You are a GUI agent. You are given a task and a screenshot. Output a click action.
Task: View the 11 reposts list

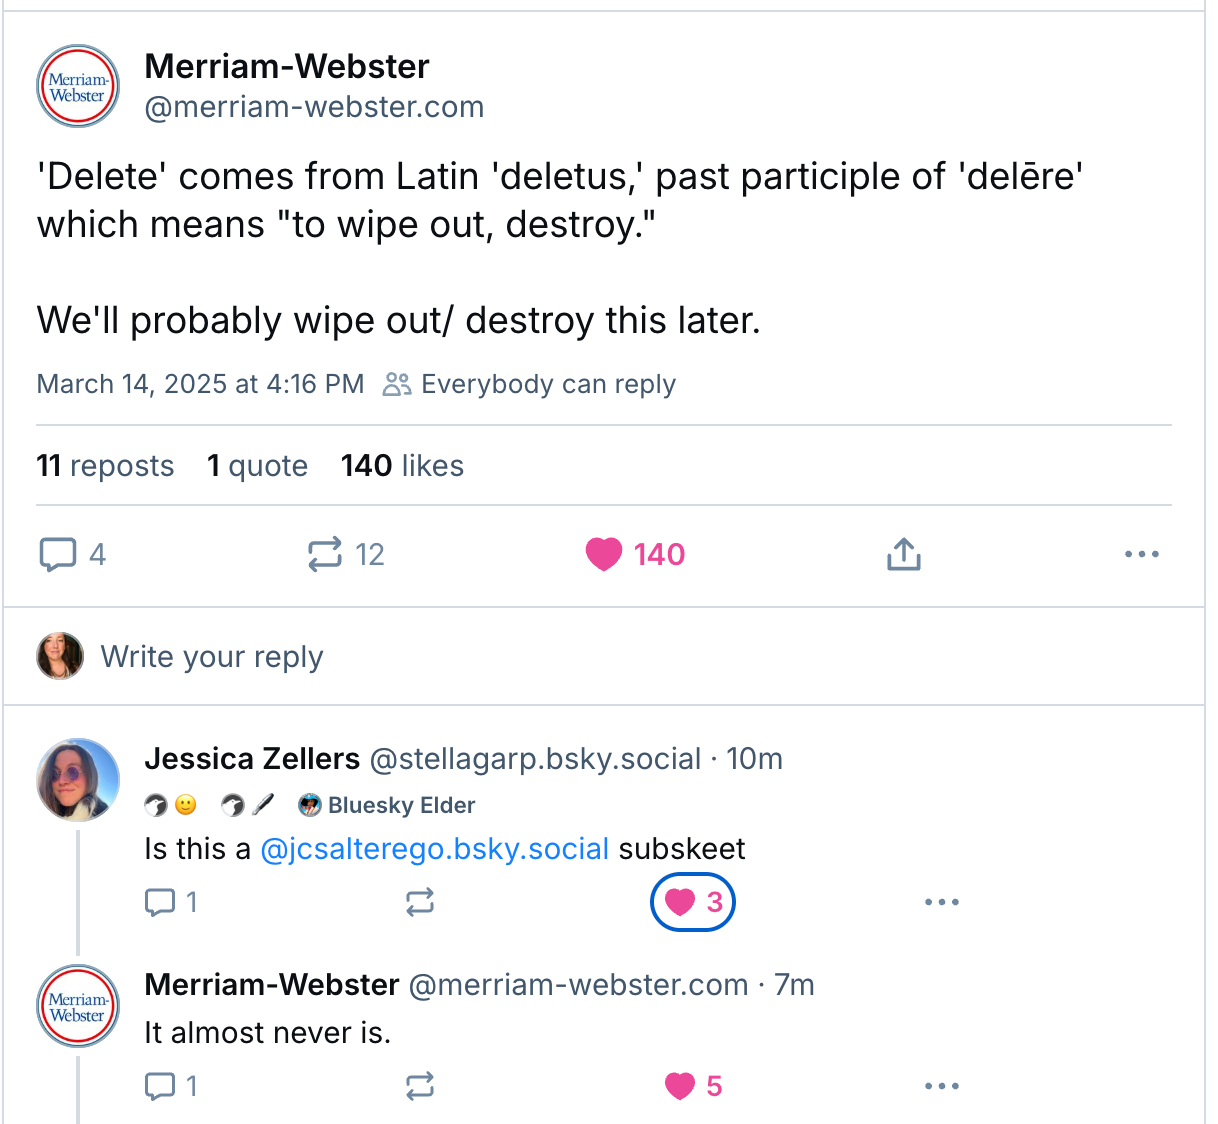pos(105,466)
